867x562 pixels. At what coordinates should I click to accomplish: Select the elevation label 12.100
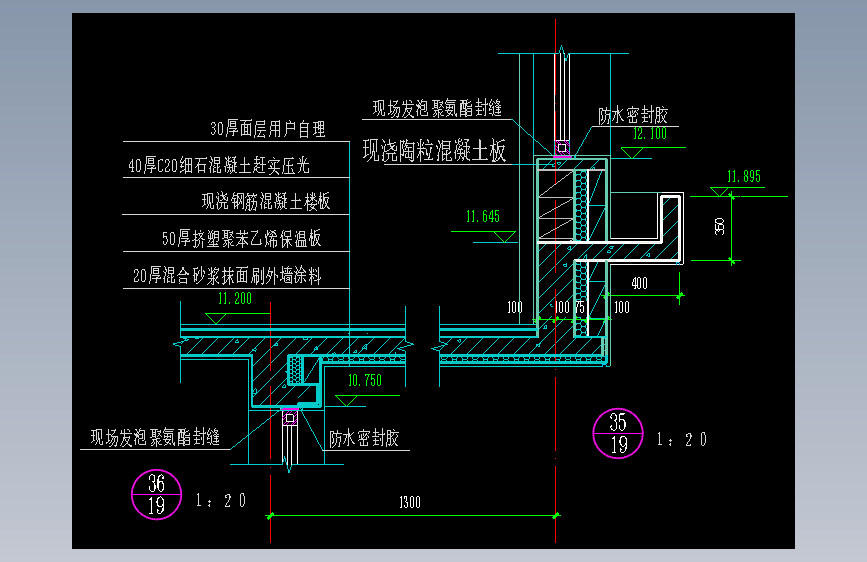(650, 133)
